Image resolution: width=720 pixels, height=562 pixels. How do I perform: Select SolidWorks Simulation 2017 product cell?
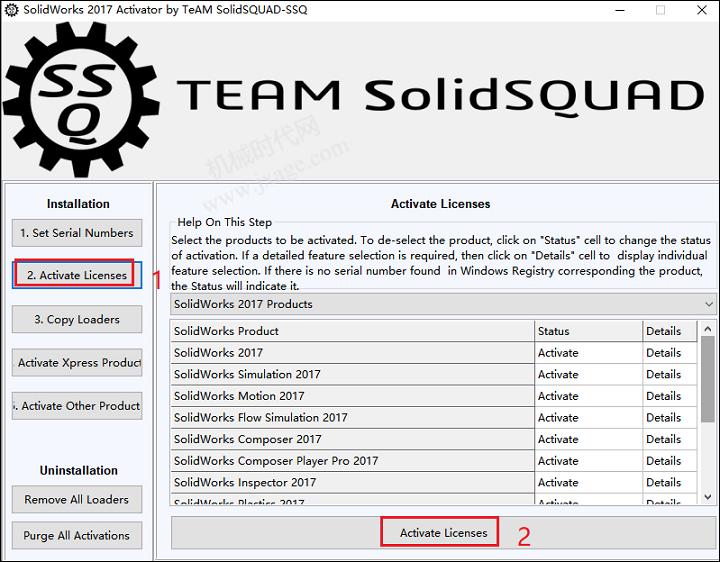[352, 374]
